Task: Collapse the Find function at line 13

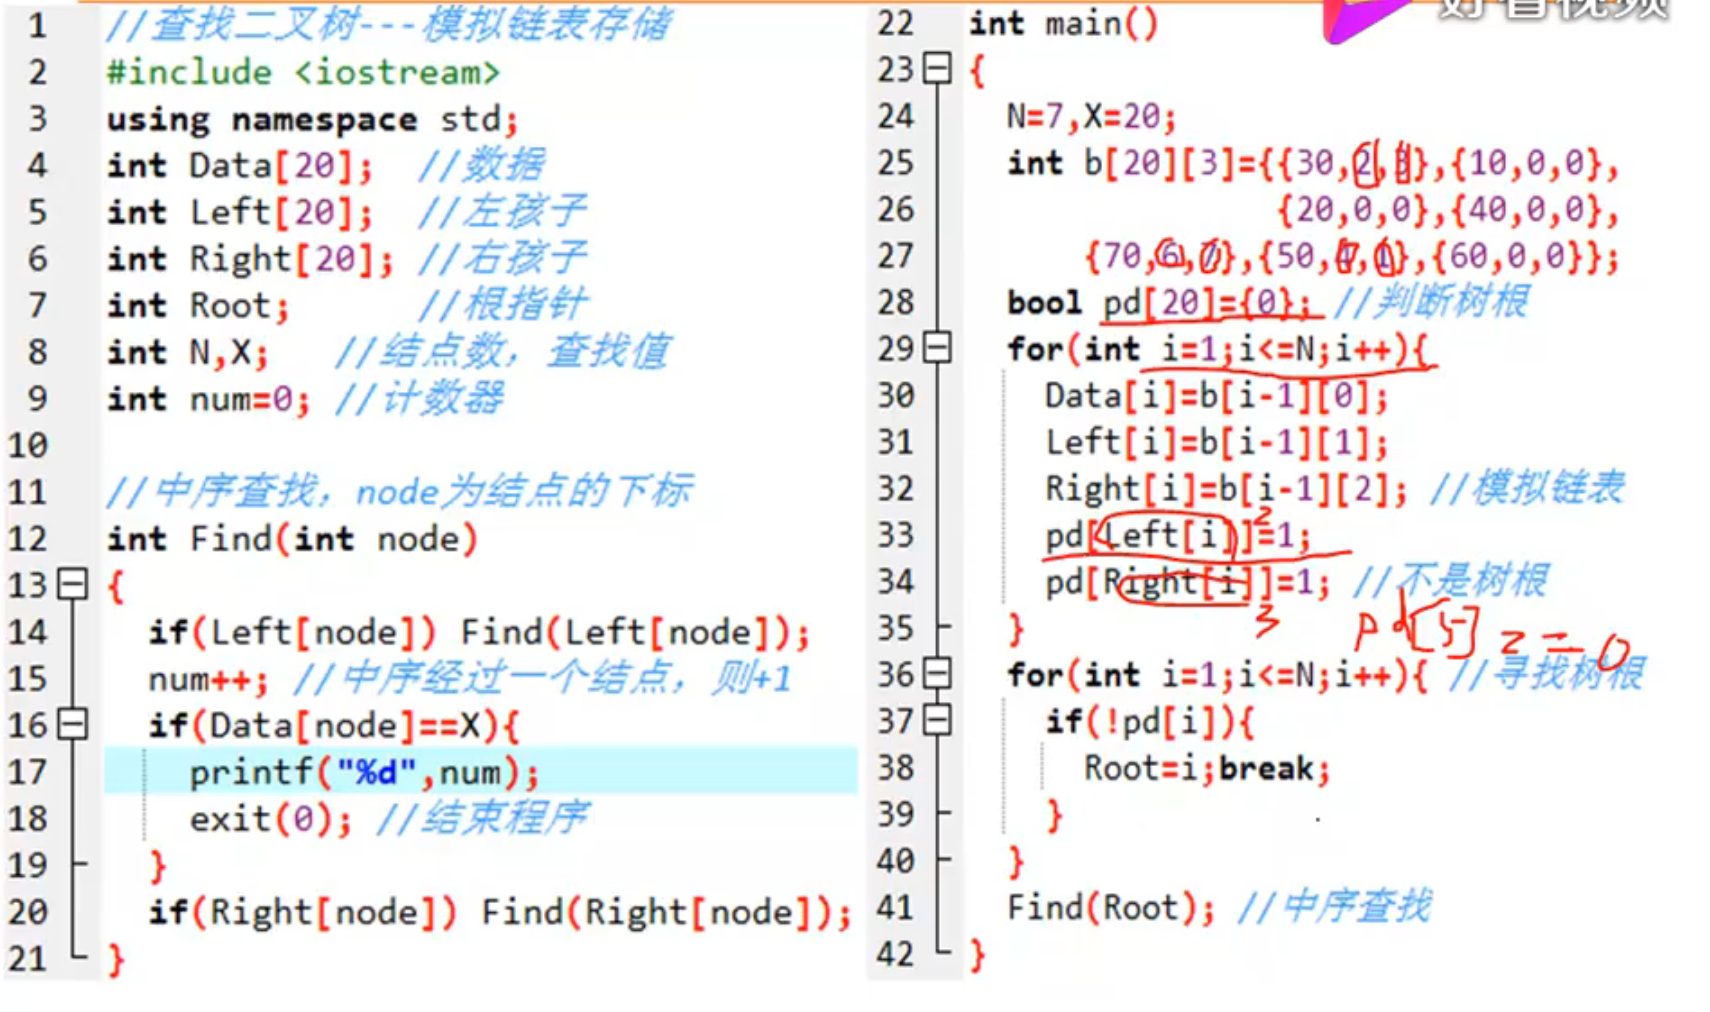Action: point(70,585)
